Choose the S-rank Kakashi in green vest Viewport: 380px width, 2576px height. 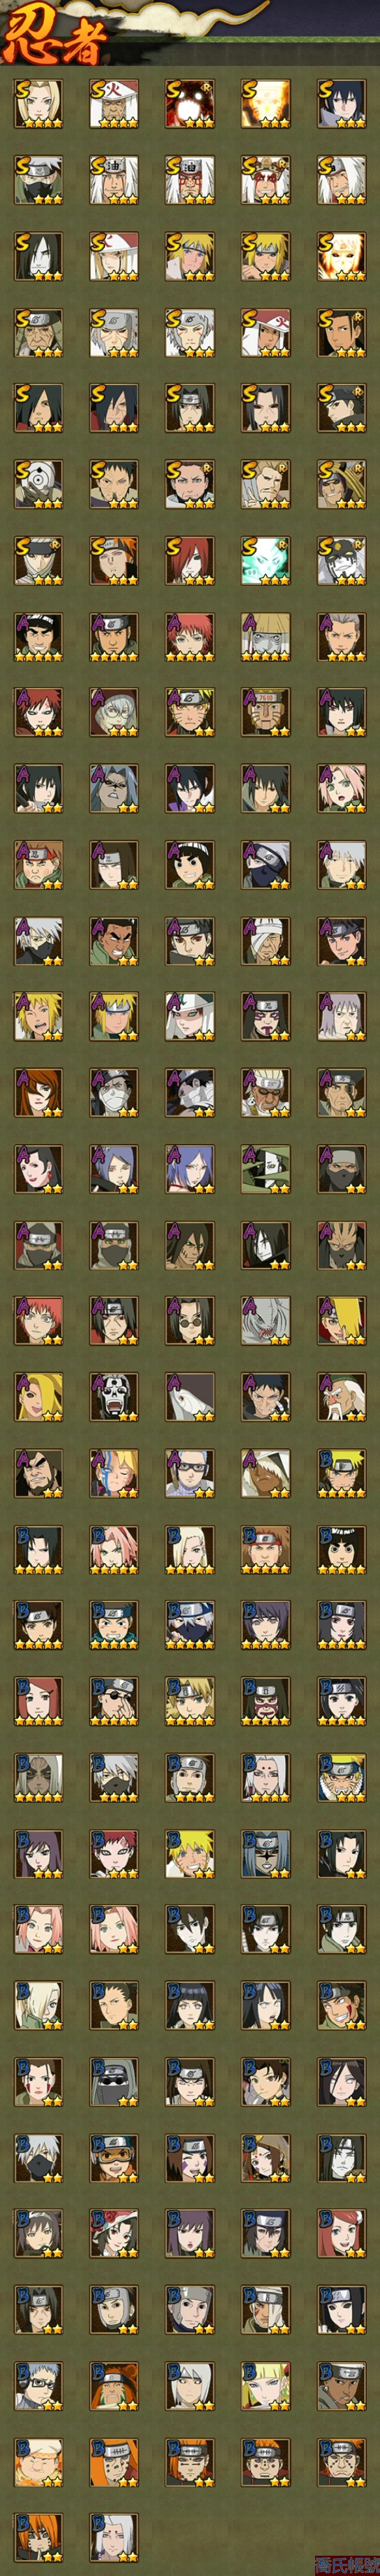pos(38,180)
